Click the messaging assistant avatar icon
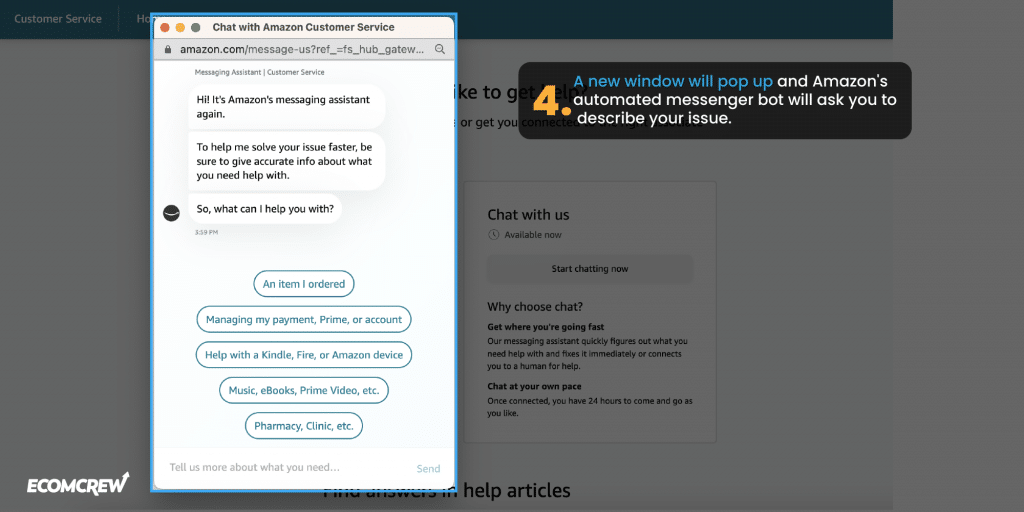1024x512 pixels. click(x=171, y=213)
